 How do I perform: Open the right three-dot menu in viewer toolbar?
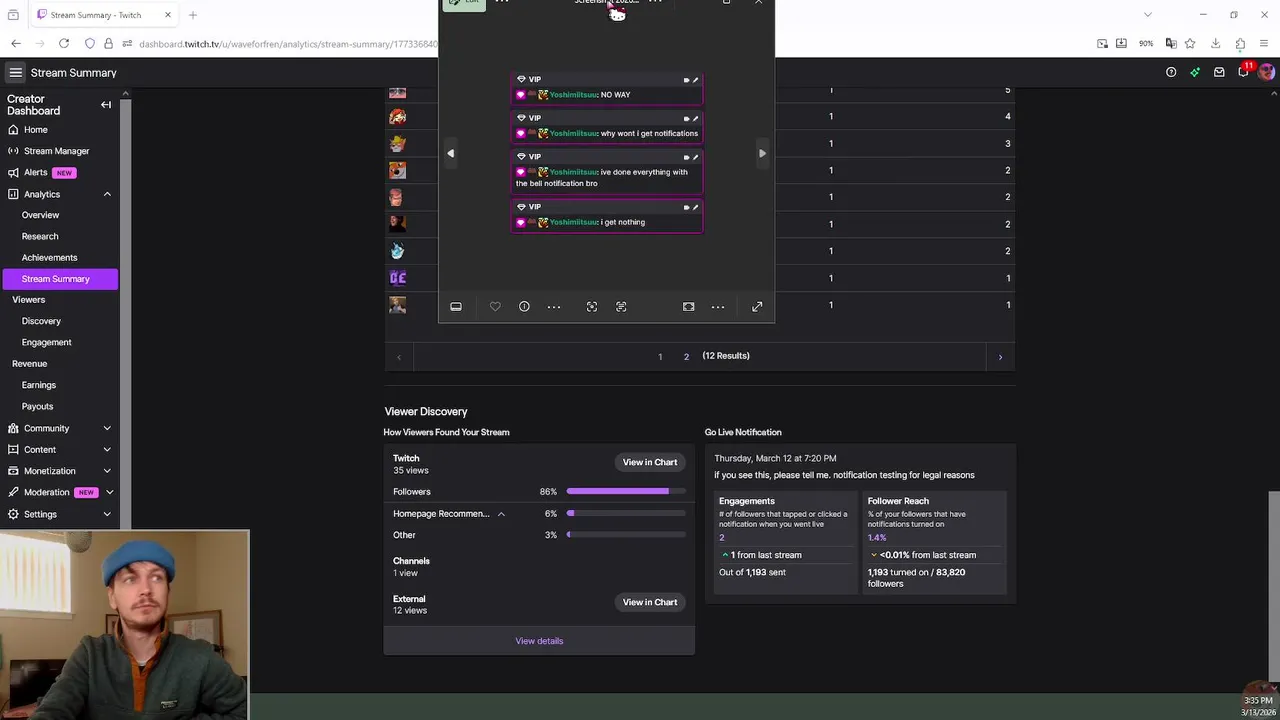click(x=718, y=307)
